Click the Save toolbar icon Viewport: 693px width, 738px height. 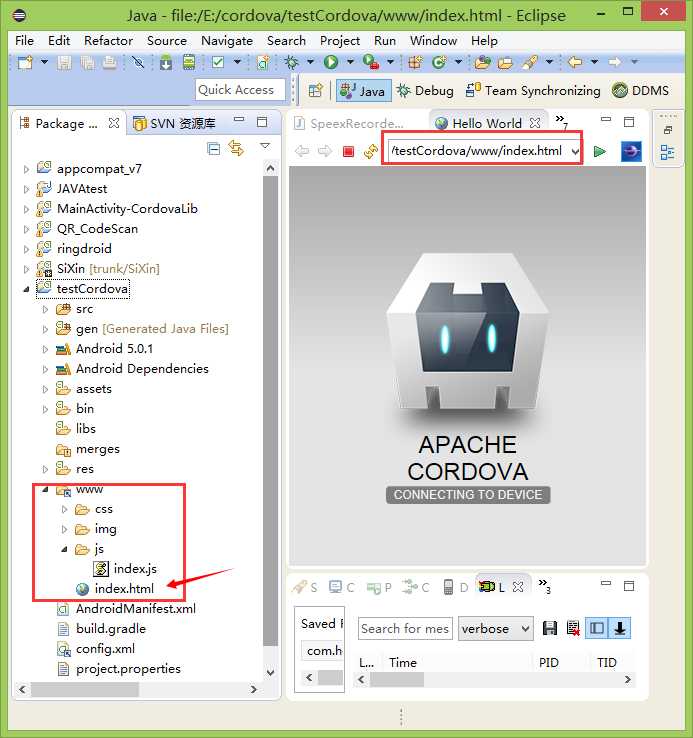64,62
